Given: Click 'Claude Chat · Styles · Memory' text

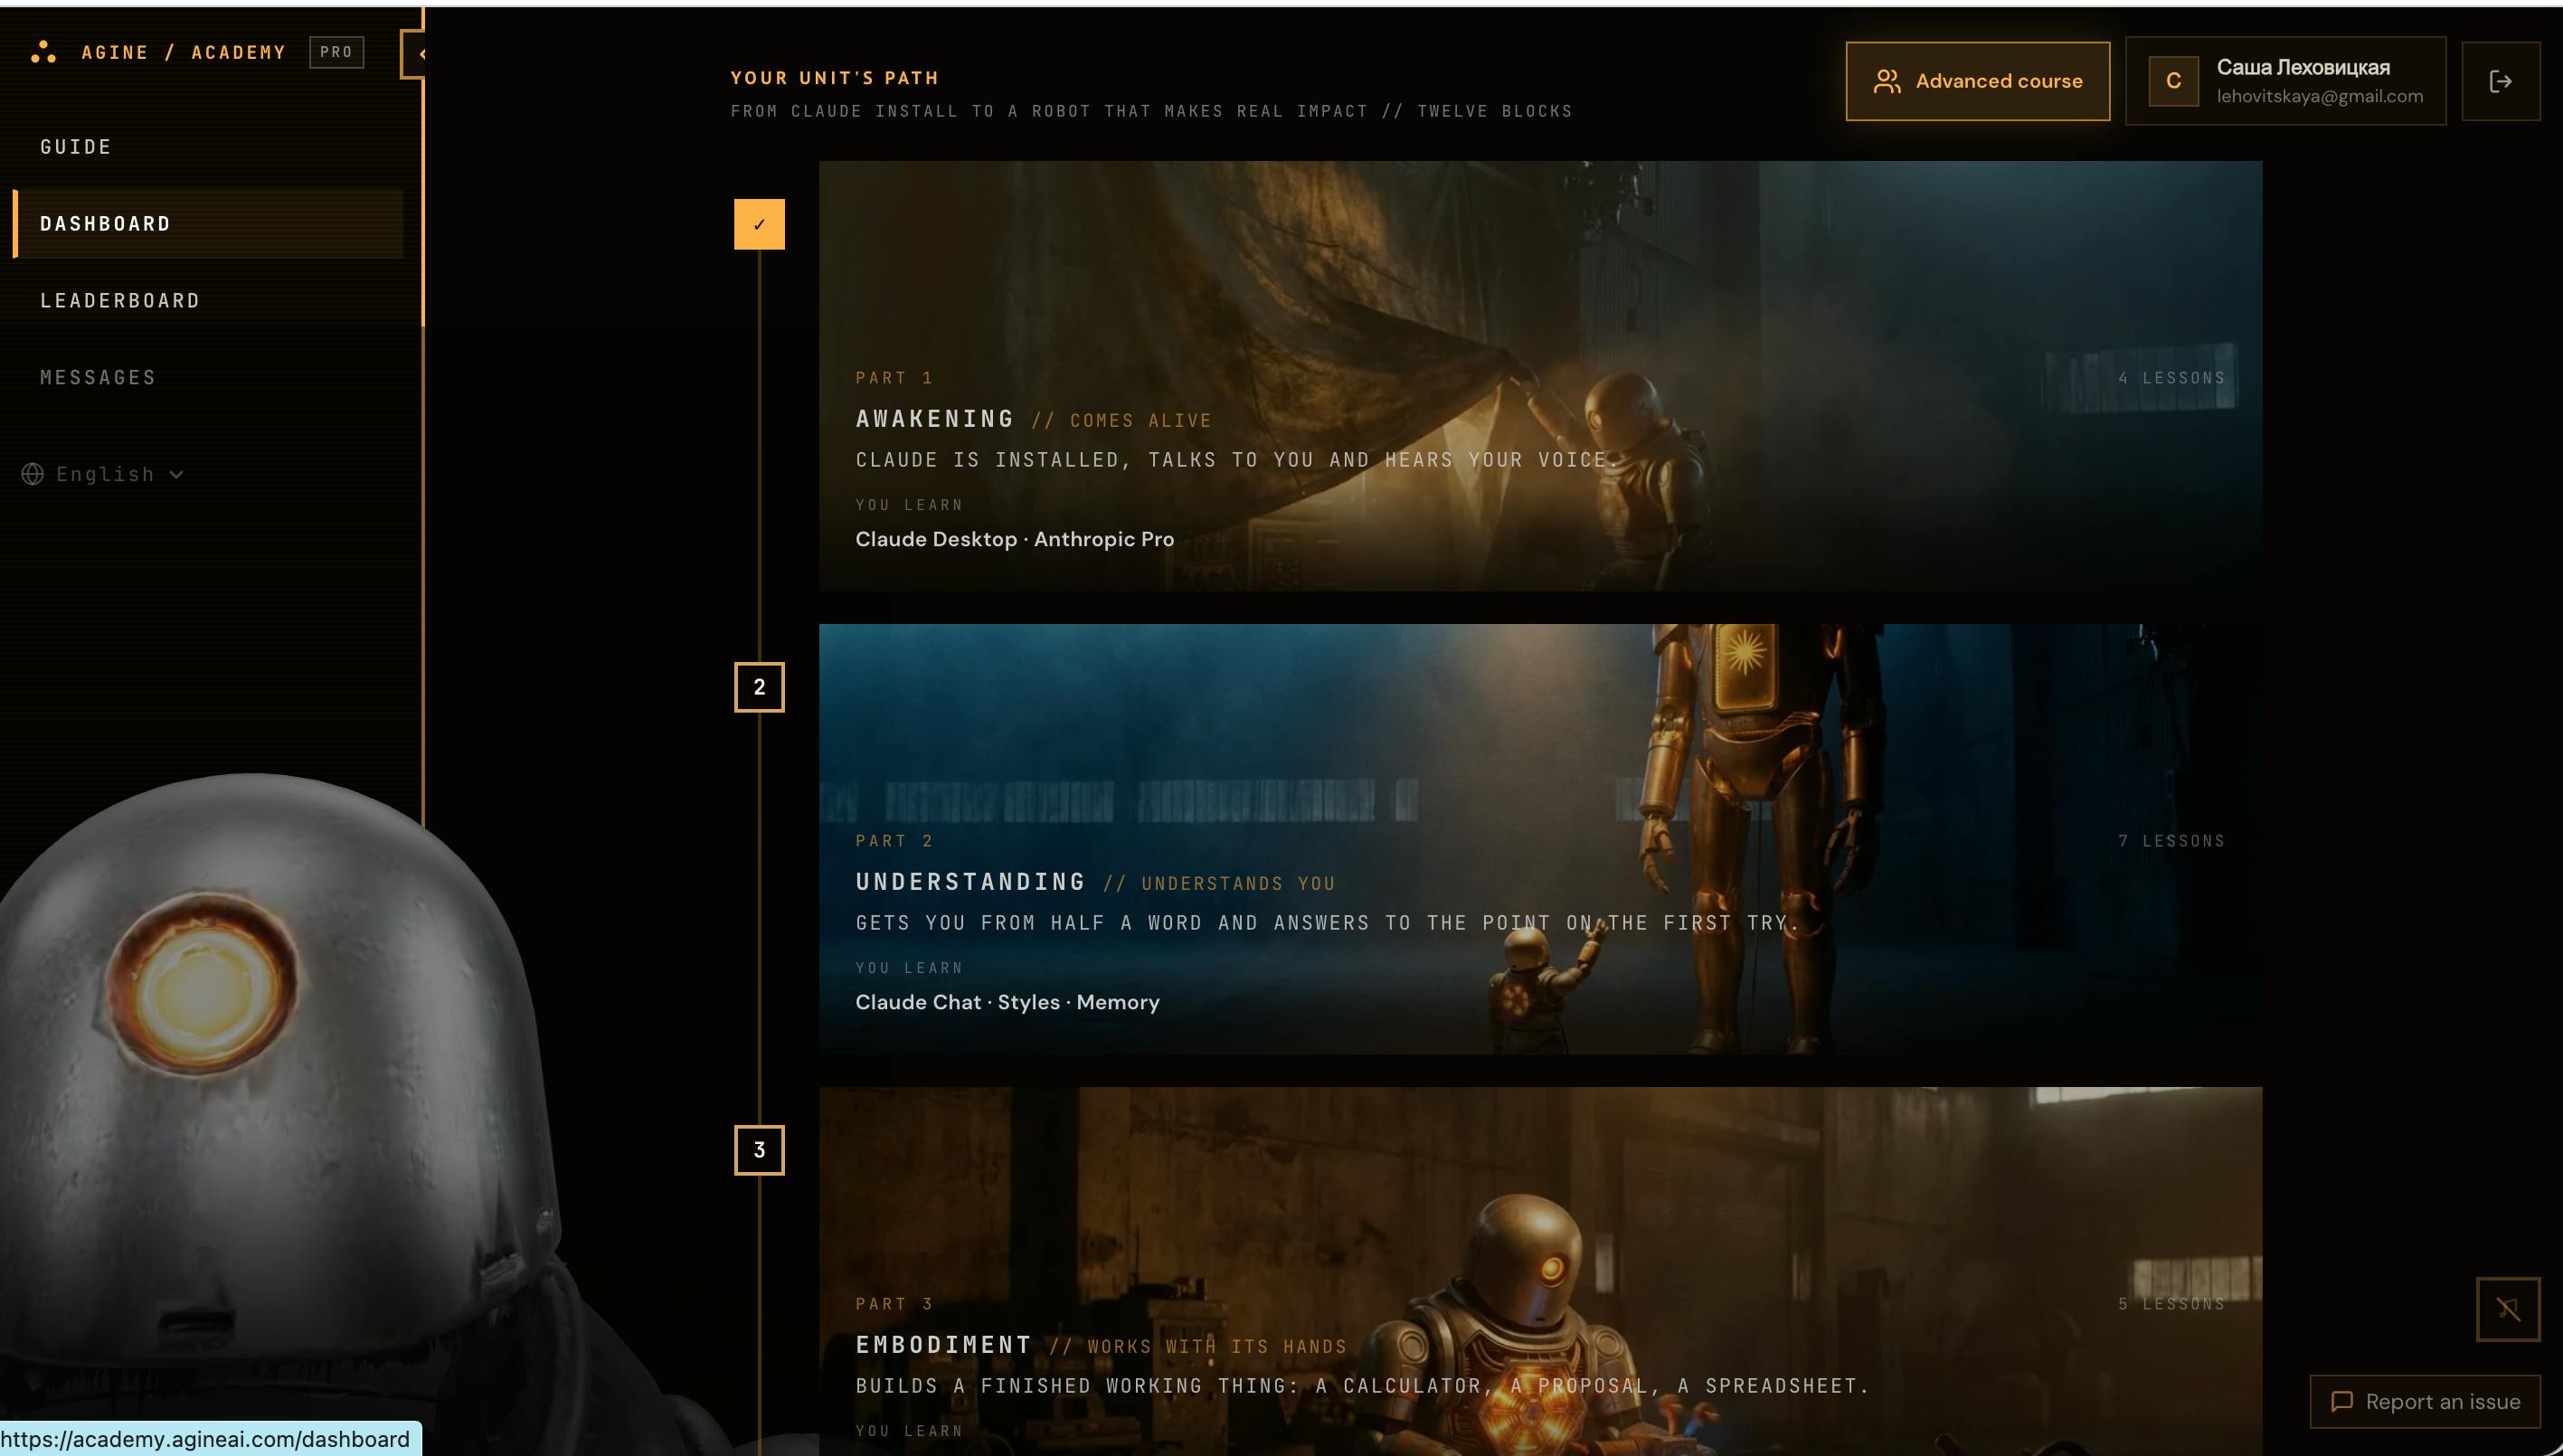Looking at the screenshot, I should click(x=1007, y=1002).
